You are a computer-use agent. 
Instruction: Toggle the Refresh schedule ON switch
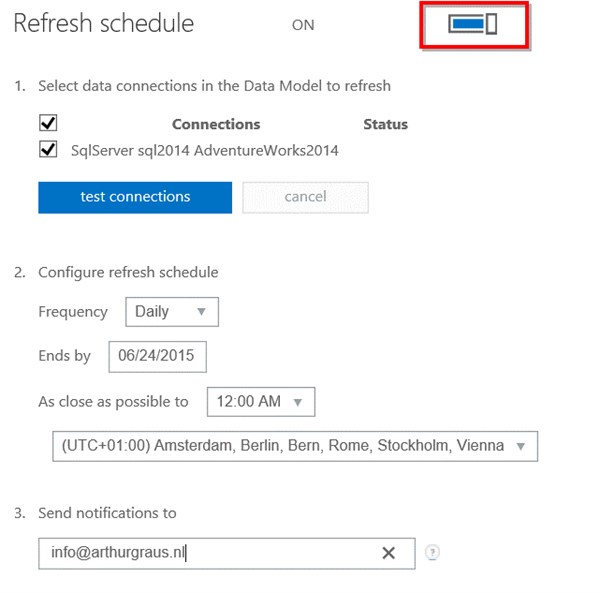coord(473,24)
